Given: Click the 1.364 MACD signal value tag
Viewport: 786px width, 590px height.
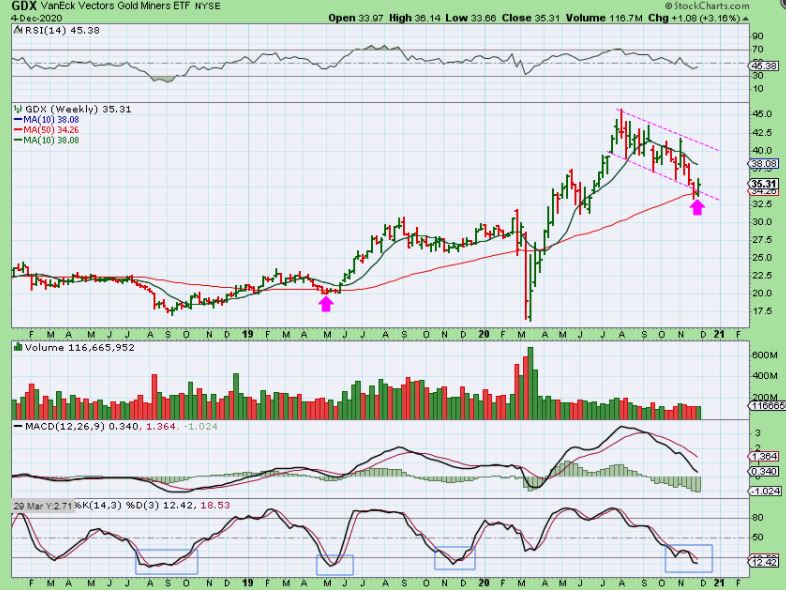Looking at the screenshot, I should coord(764,456).
